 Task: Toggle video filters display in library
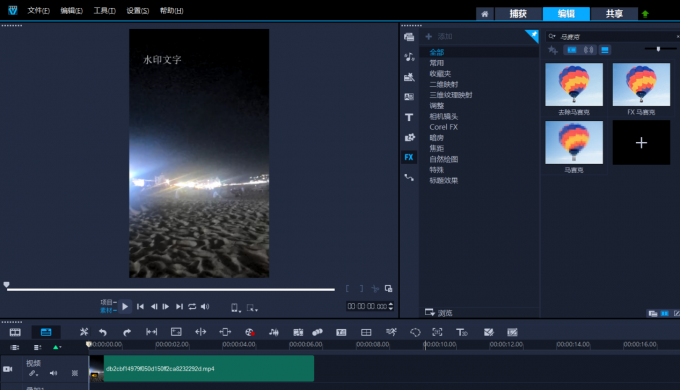point(572,50)
